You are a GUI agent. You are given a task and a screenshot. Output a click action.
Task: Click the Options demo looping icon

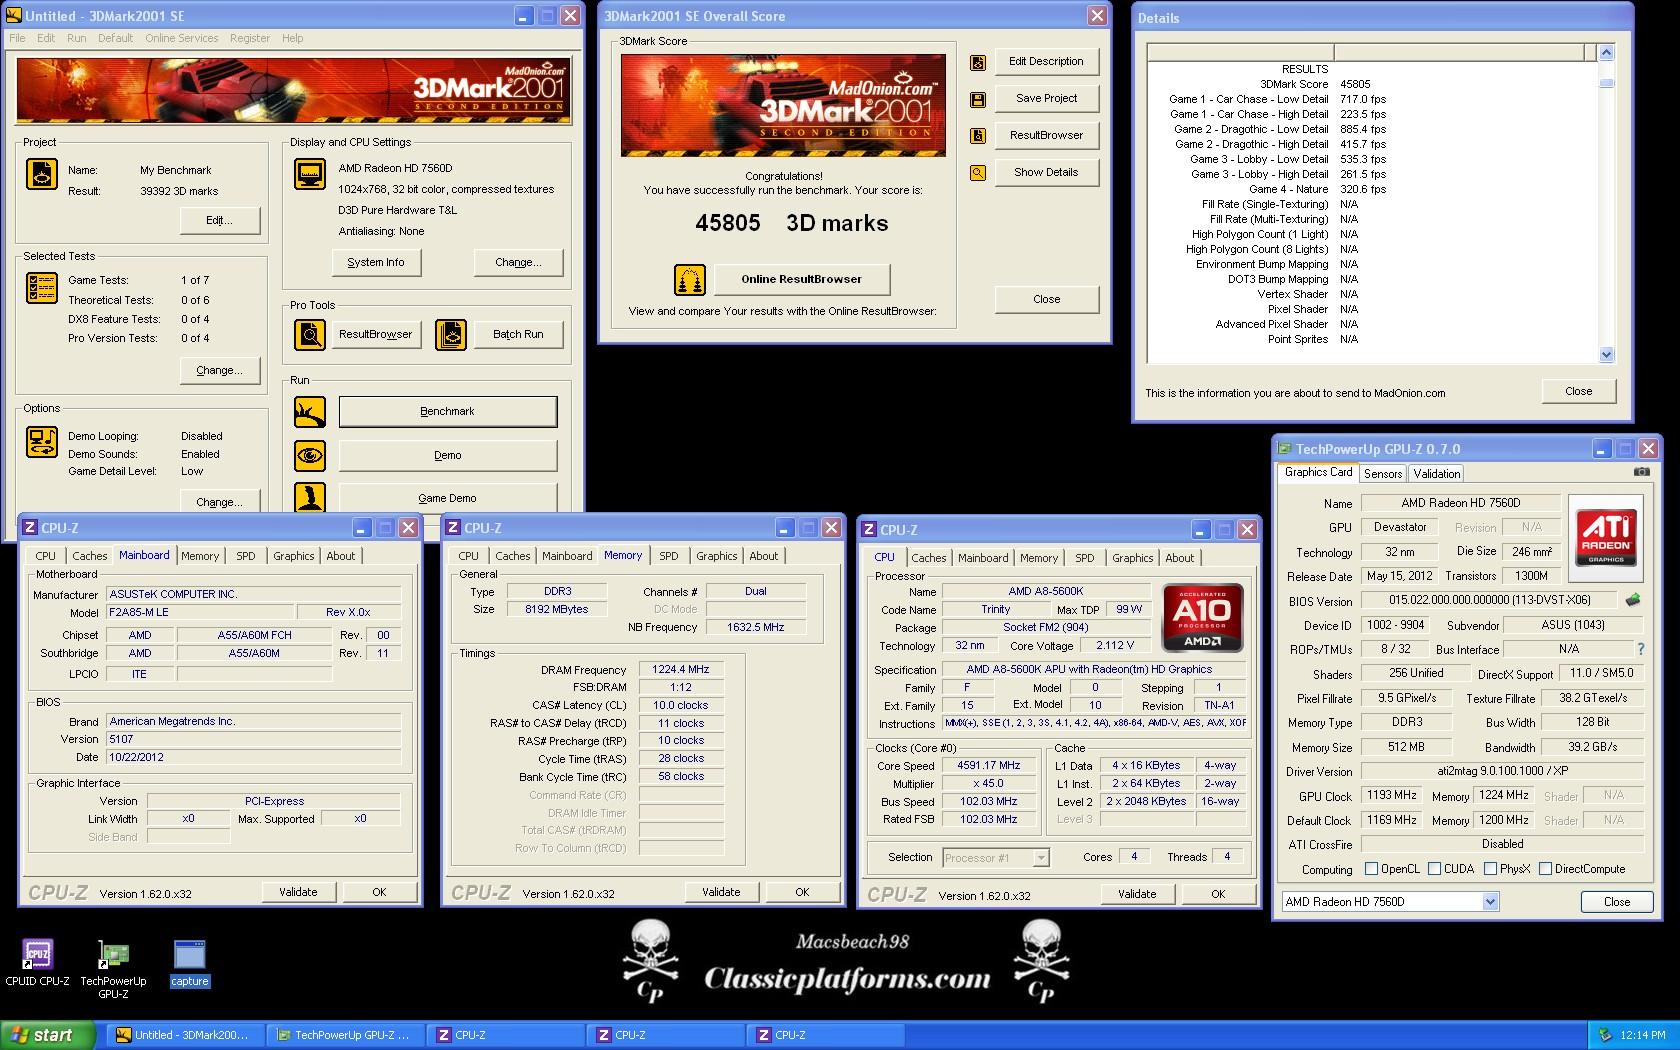pos(42,442)
